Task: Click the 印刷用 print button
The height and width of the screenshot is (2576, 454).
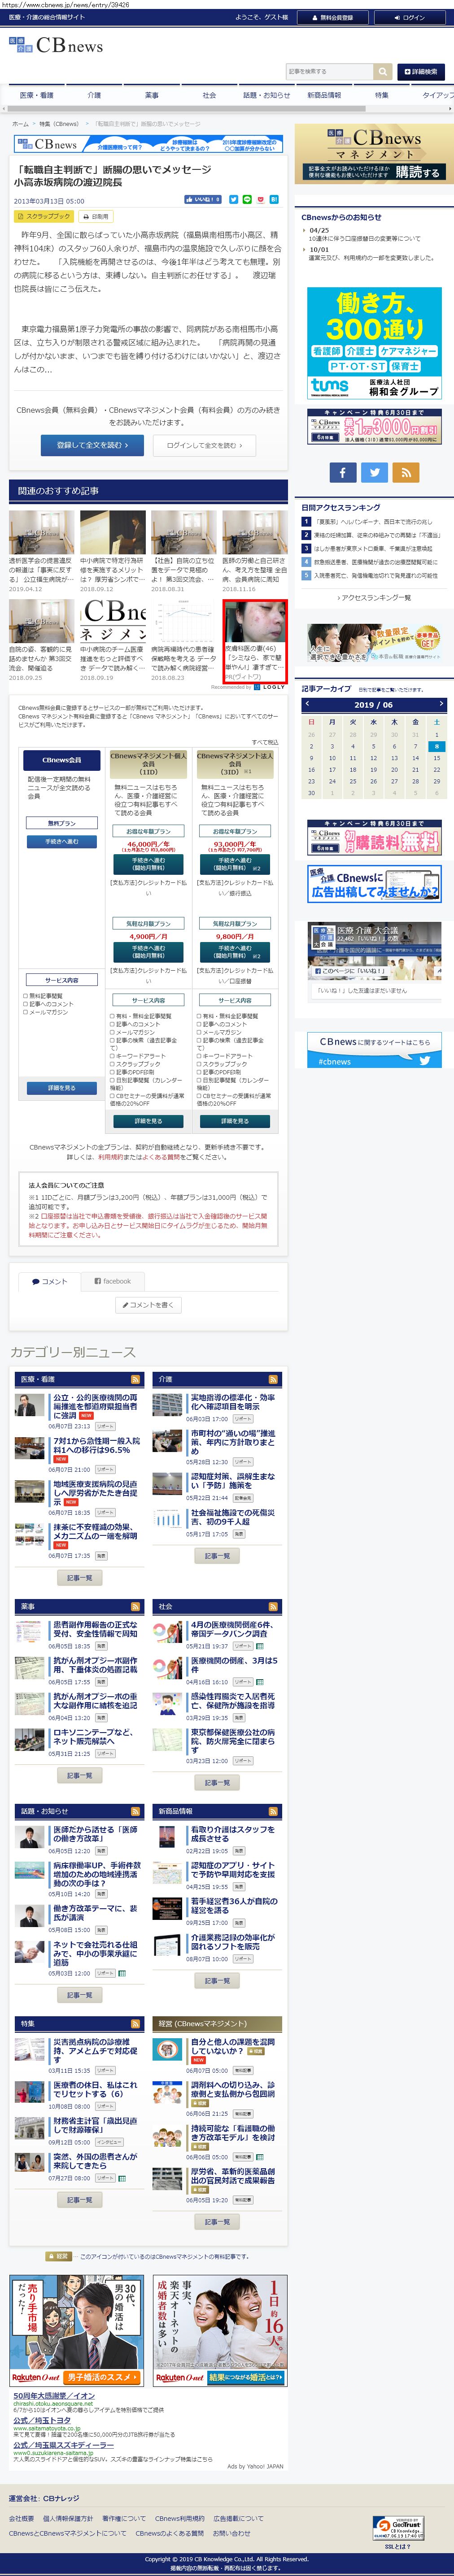Action: 96,216
